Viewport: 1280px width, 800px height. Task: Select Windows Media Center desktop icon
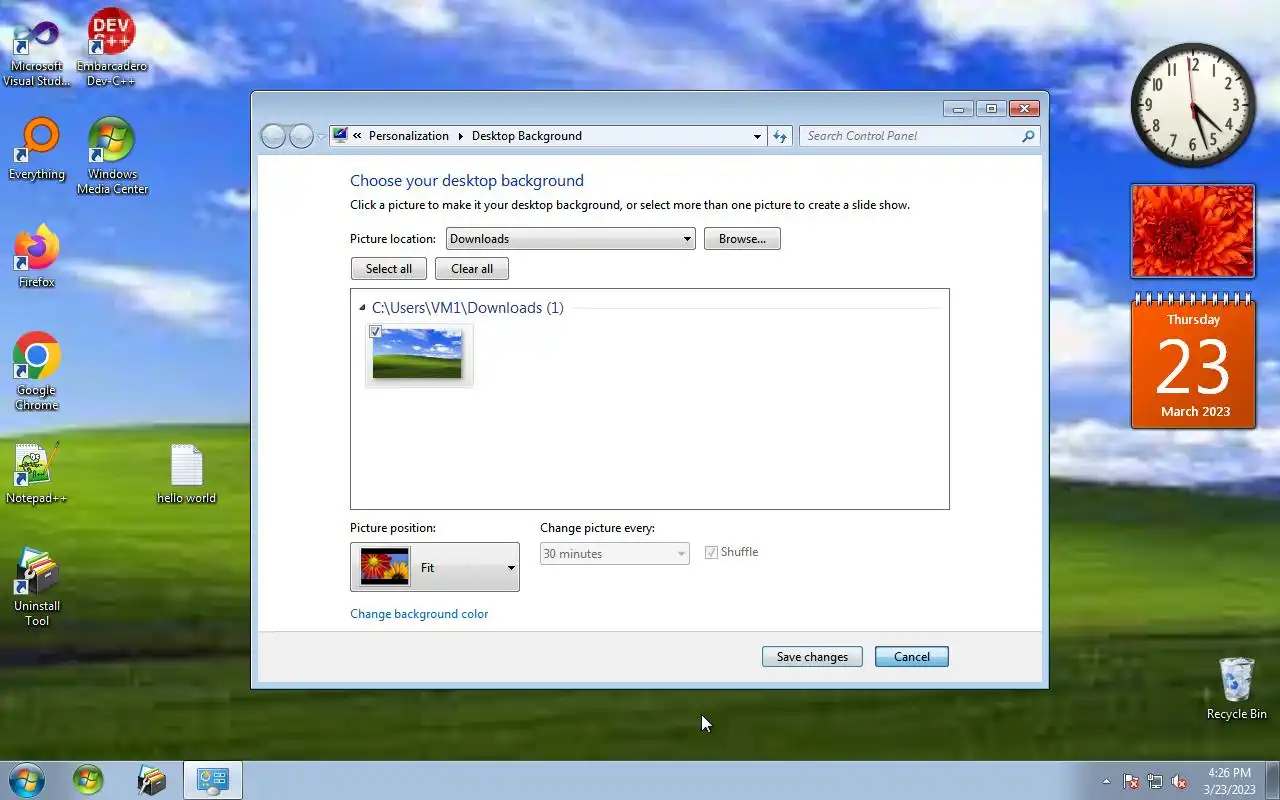pyautogui.click(x=112, y=156)
